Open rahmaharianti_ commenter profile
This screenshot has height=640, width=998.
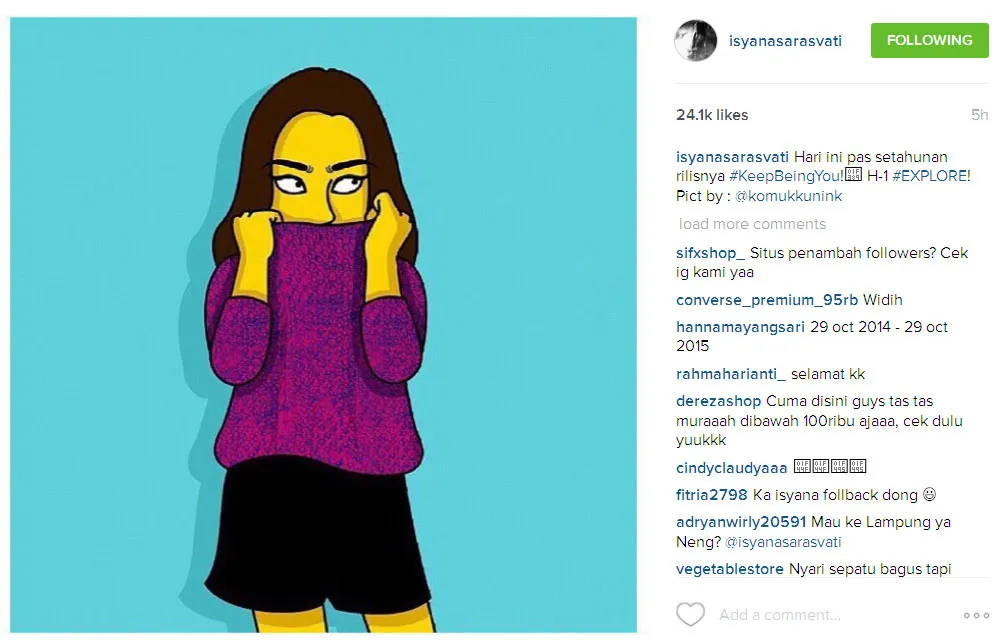(731, 374)
